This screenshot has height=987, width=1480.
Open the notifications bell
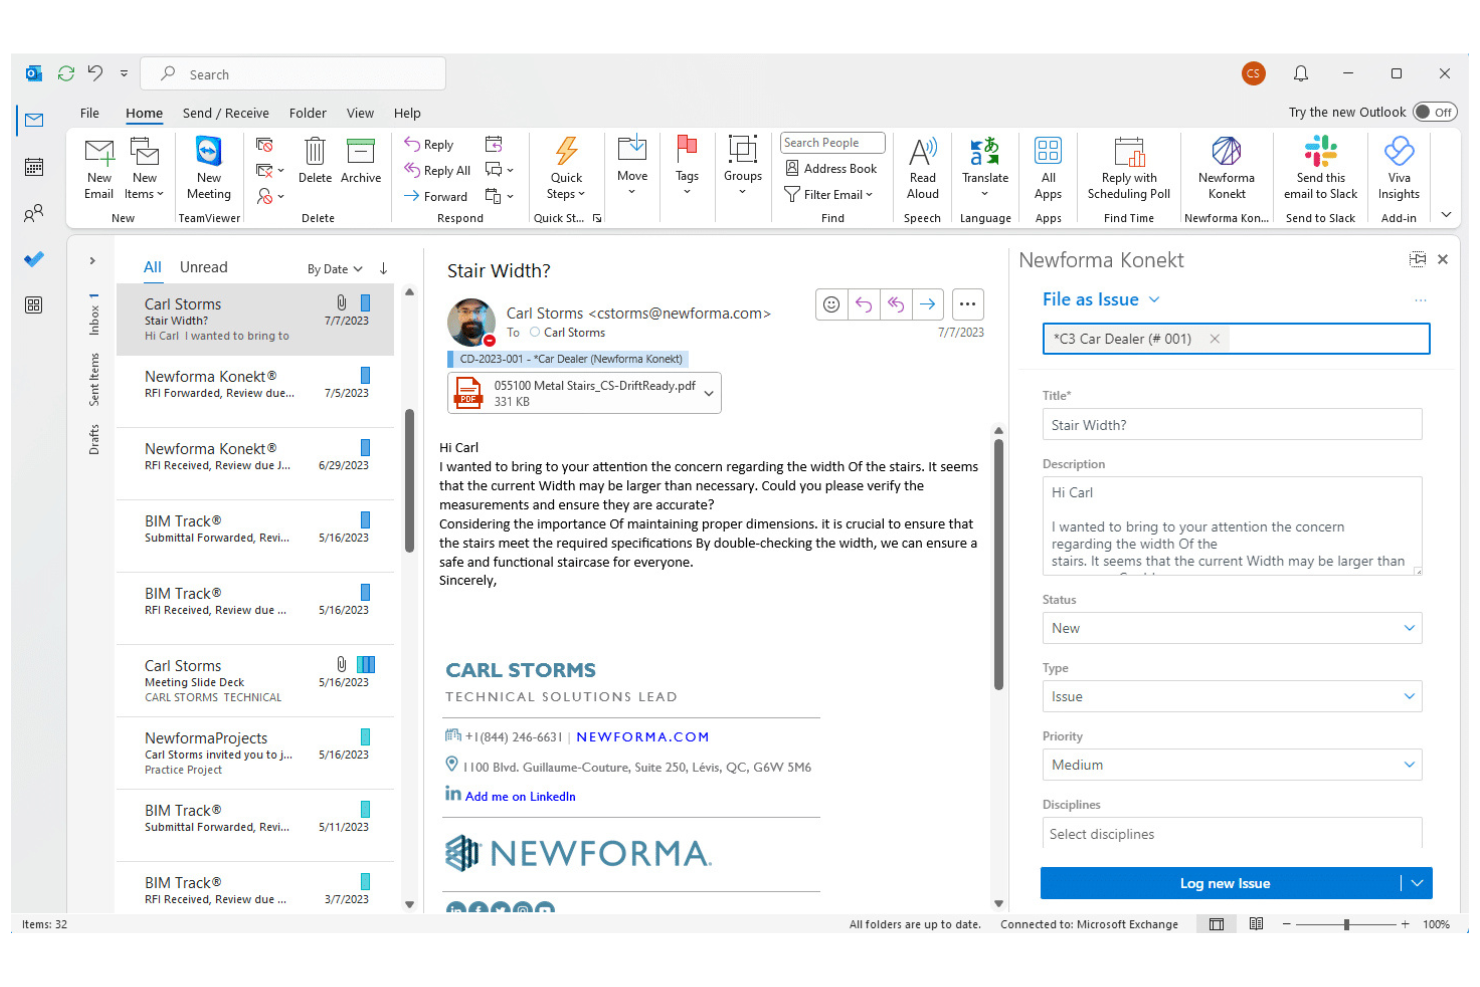(1301, 73)
